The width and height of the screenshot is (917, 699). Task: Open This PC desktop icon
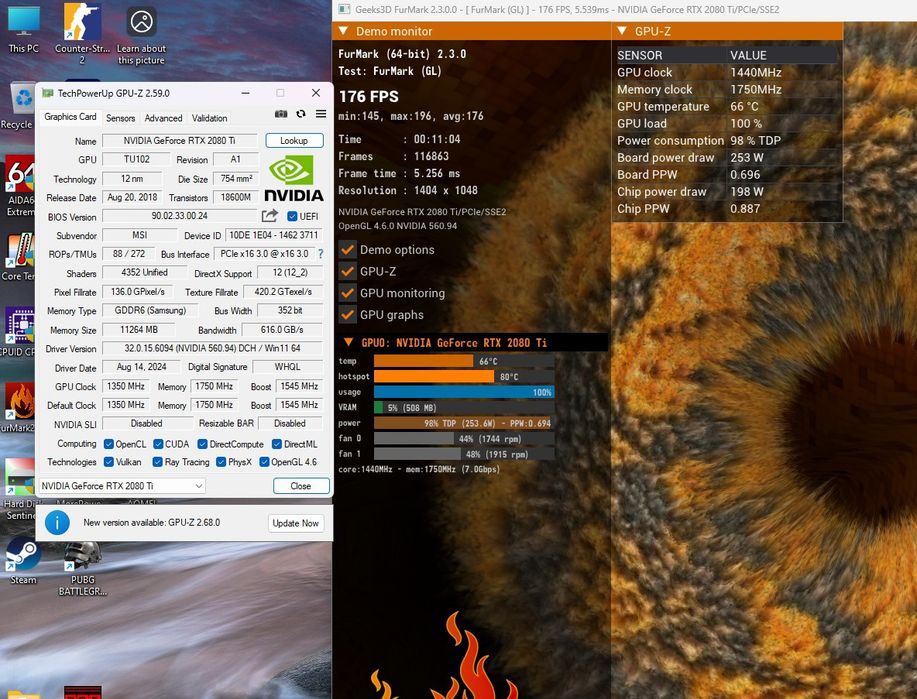23,29
